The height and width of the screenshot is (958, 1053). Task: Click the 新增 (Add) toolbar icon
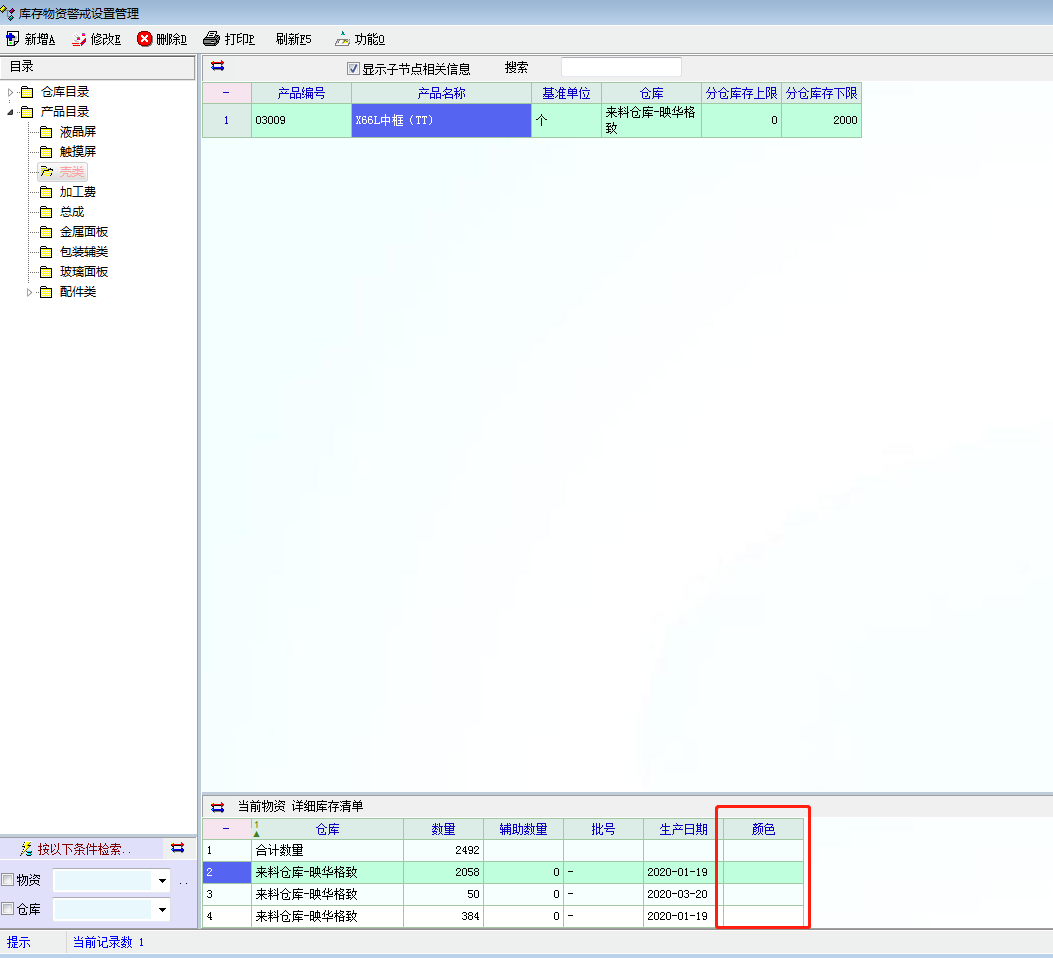click(x=13, y=39)
